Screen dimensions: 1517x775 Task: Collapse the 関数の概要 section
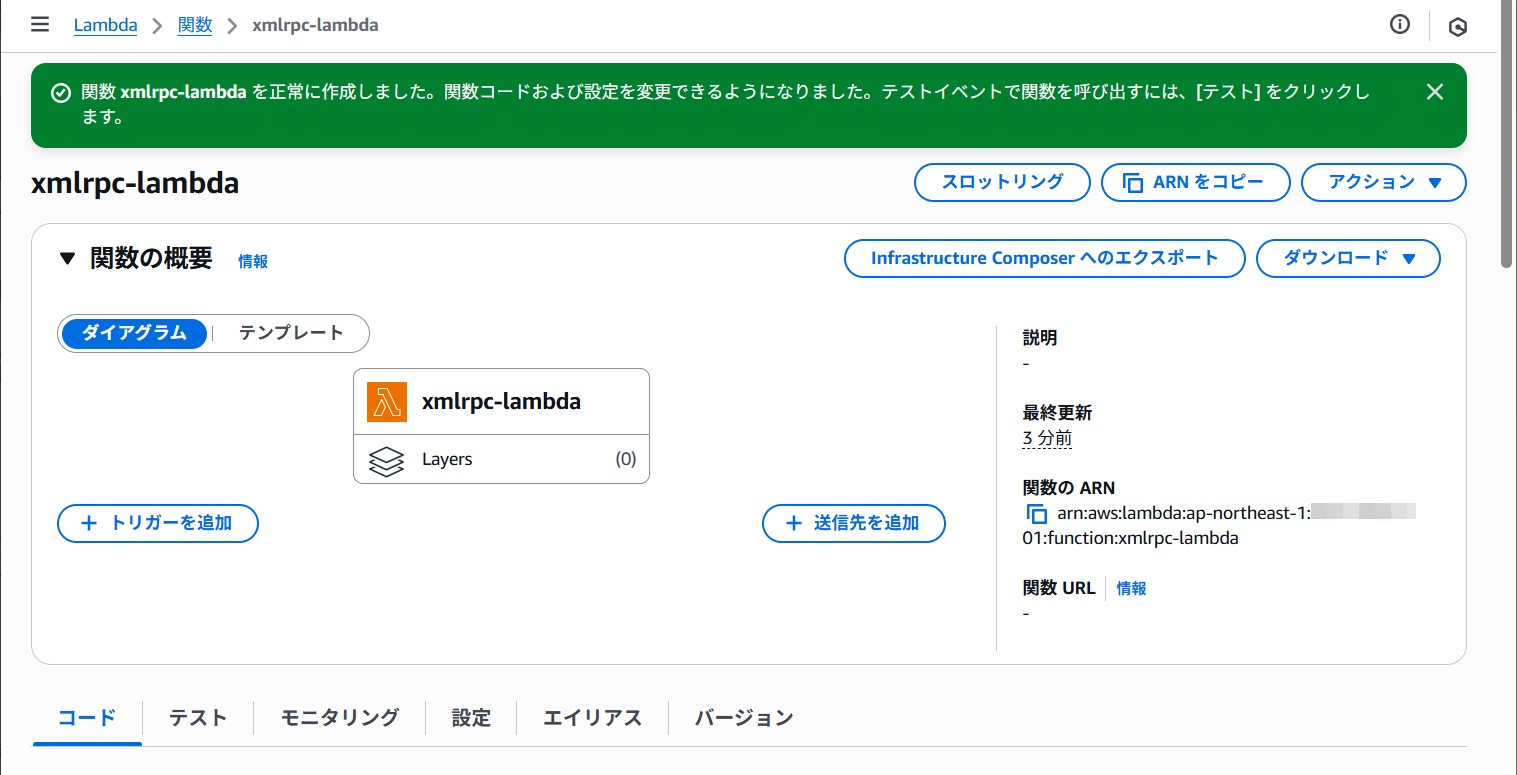pos(67,259)
